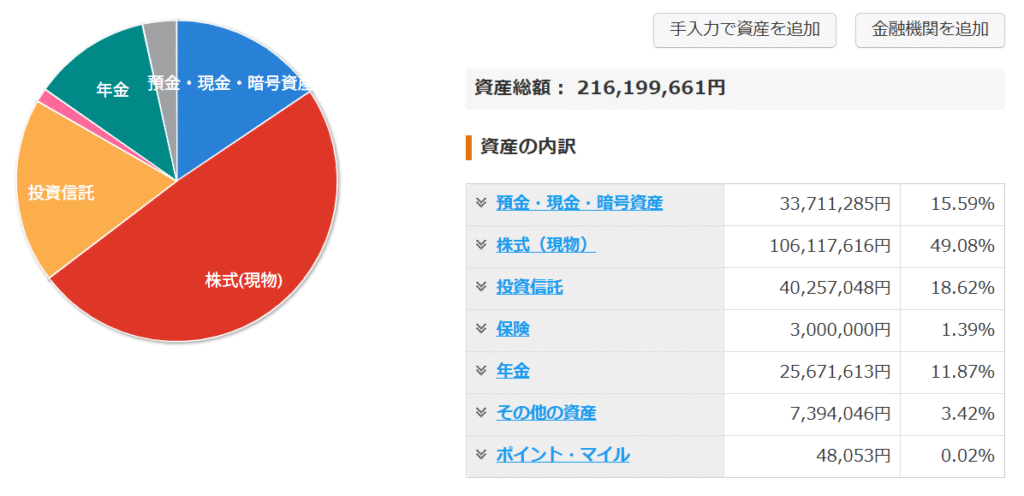
Task: Open the 預金・現金・暗号資産 link
Action: click(579, 203)
